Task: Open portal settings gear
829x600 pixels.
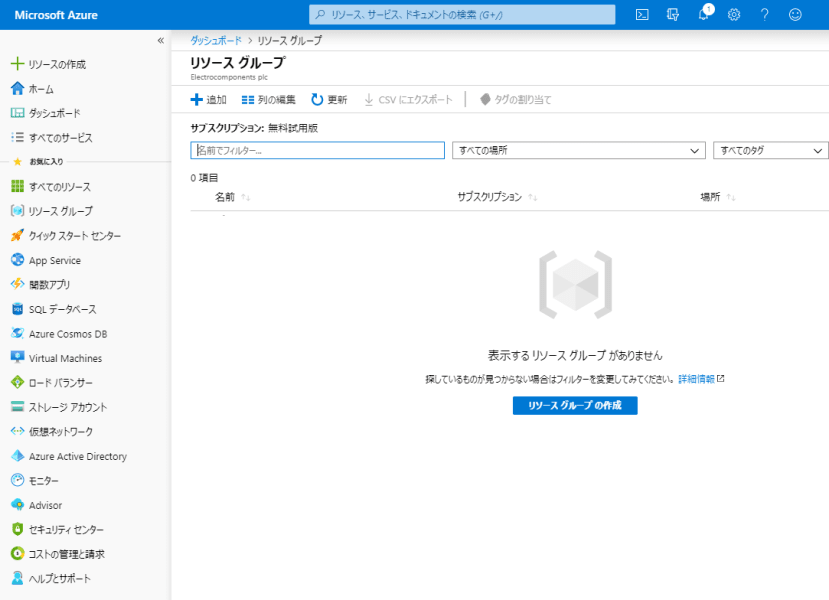Action: [734, 15]
